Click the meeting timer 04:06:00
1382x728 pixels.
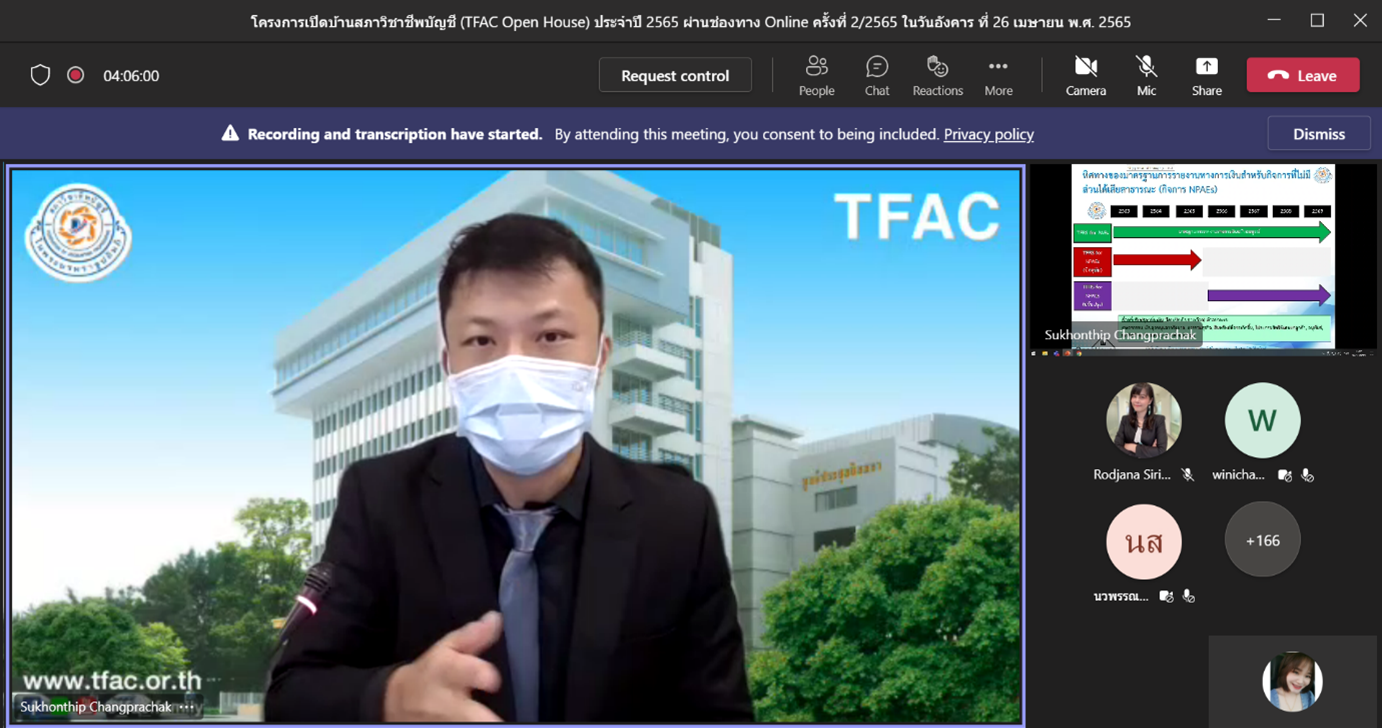[131, 76]
